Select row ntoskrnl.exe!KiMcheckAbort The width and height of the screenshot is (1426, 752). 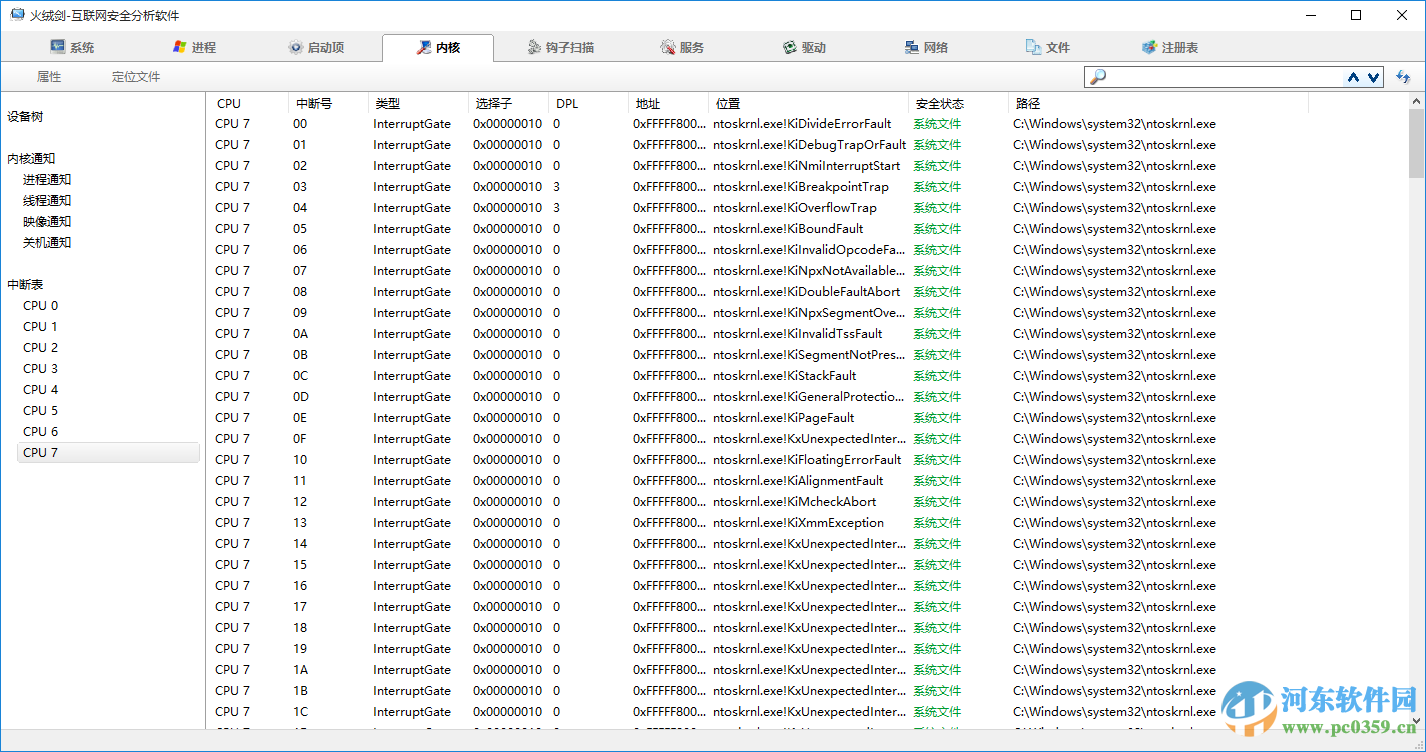(808, 502)
